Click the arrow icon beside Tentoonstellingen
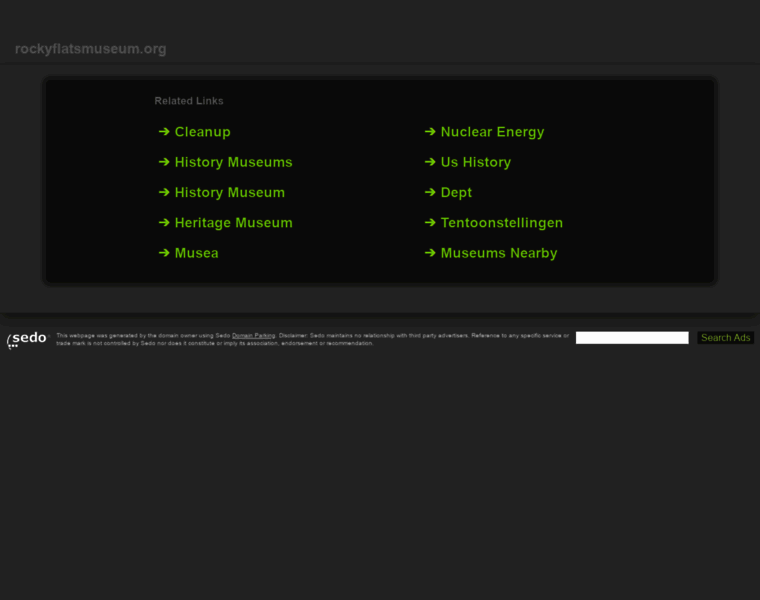The image size is (760, 600). (430, 222)
